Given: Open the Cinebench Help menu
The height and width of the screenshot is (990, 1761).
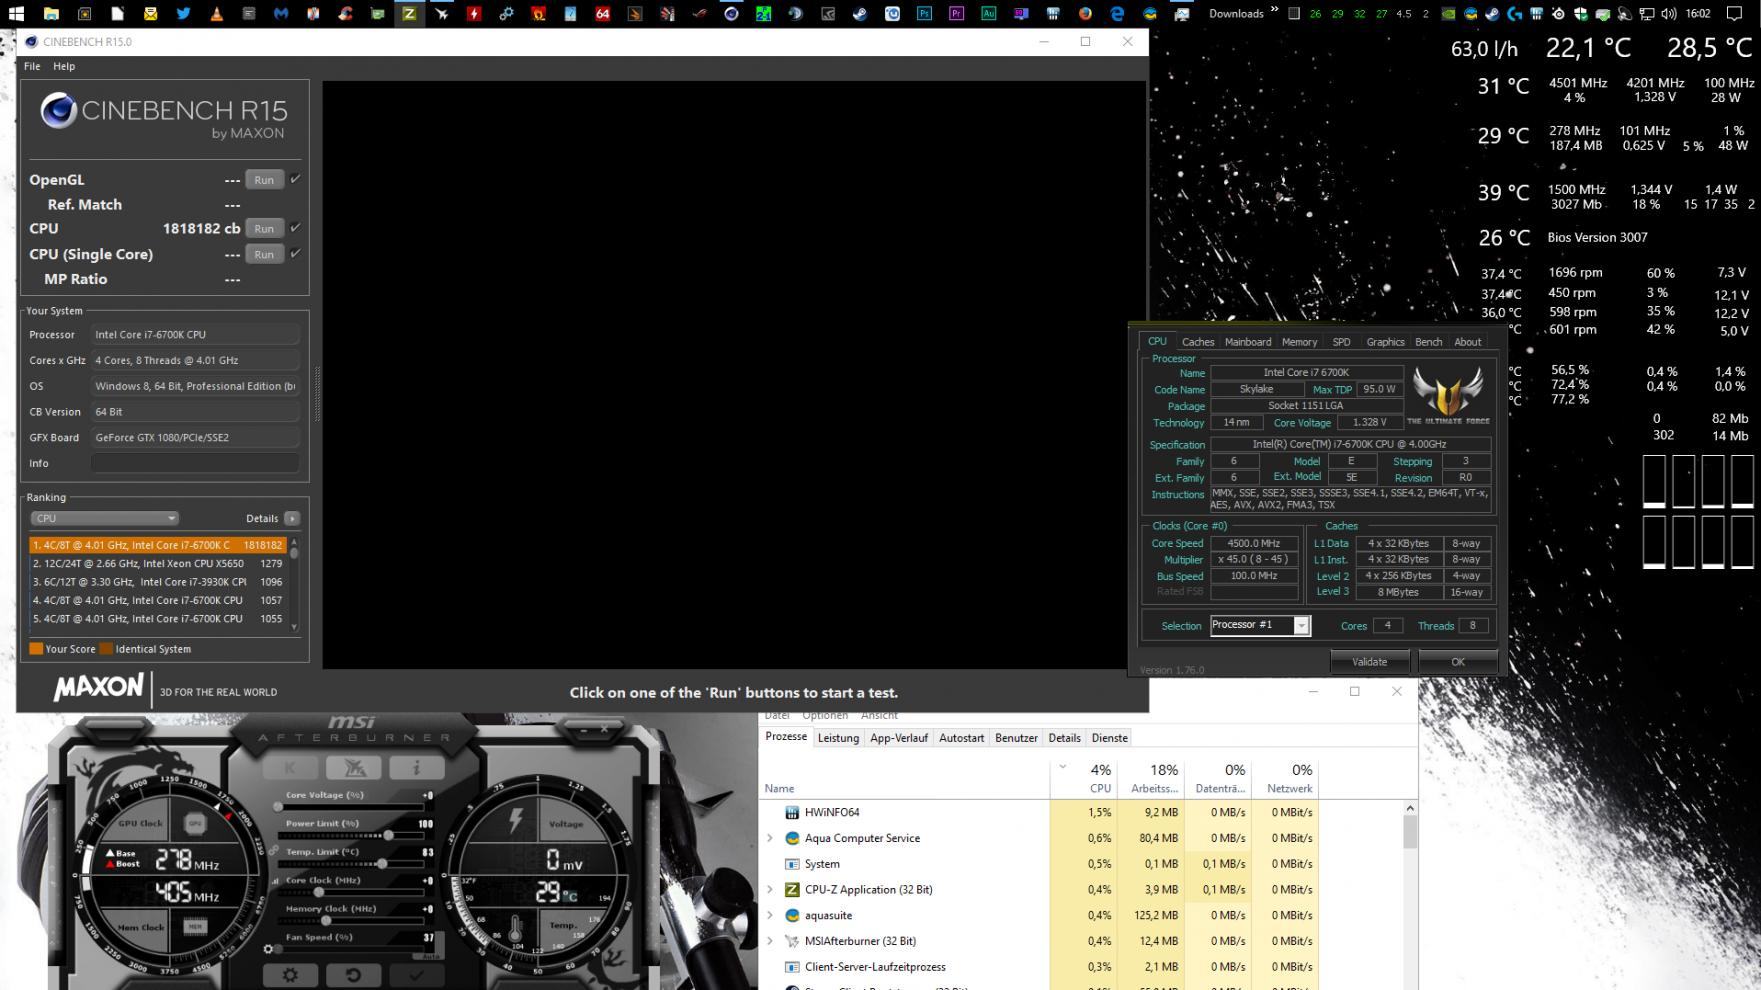Looking at the screenshot, I should 64,66.
